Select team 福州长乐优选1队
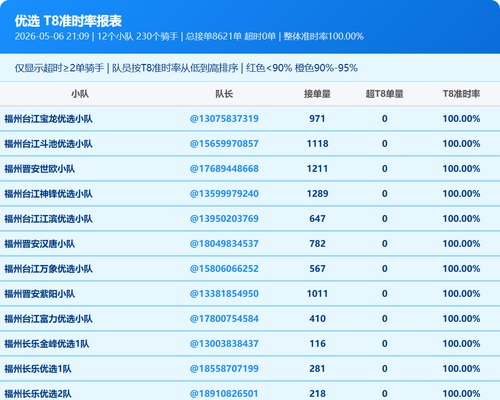The height and width of the screenshot is (400, 500). click(x=38, y=369)
